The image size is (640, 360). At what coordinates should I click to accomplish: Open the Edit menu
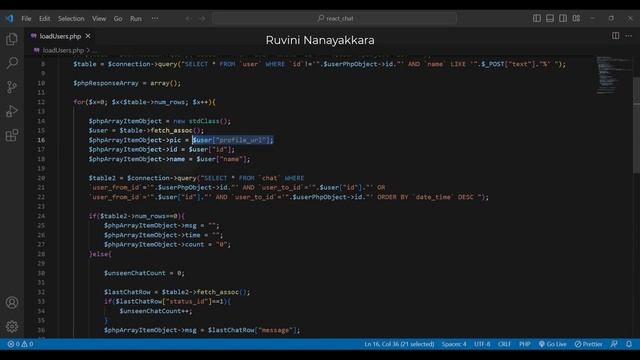click(x=44, y=19)
